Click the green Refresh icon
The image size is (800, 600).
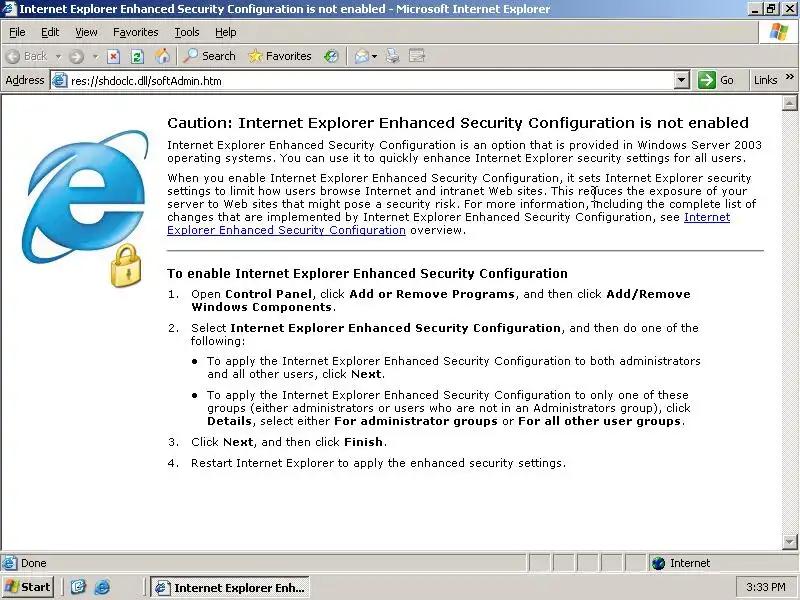pos(137,56)
